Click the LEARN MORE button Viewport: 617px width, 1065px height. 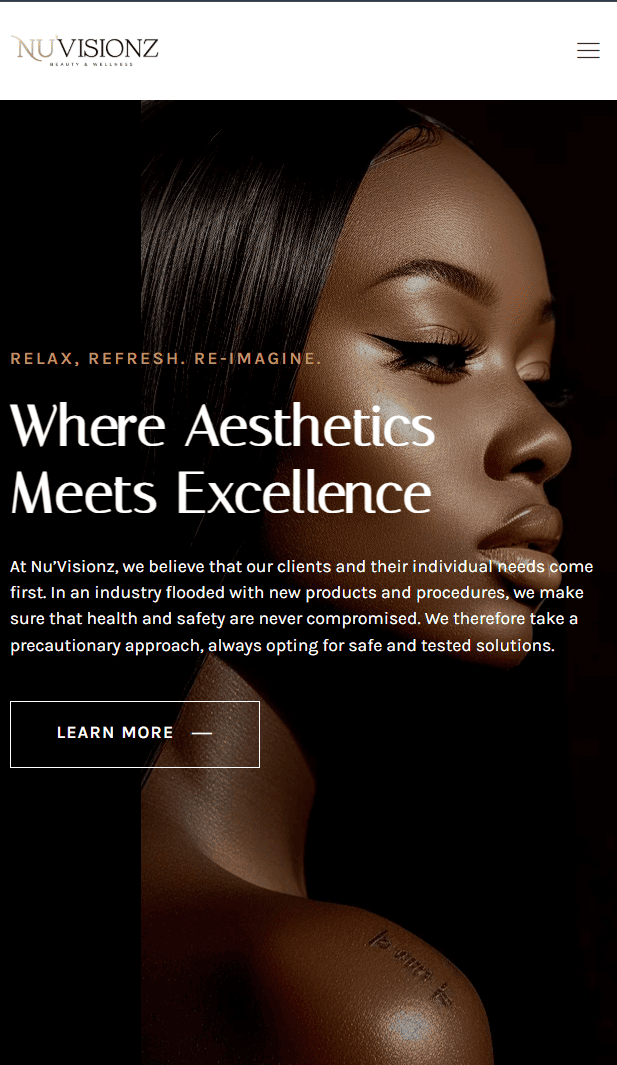coord(135,734)
